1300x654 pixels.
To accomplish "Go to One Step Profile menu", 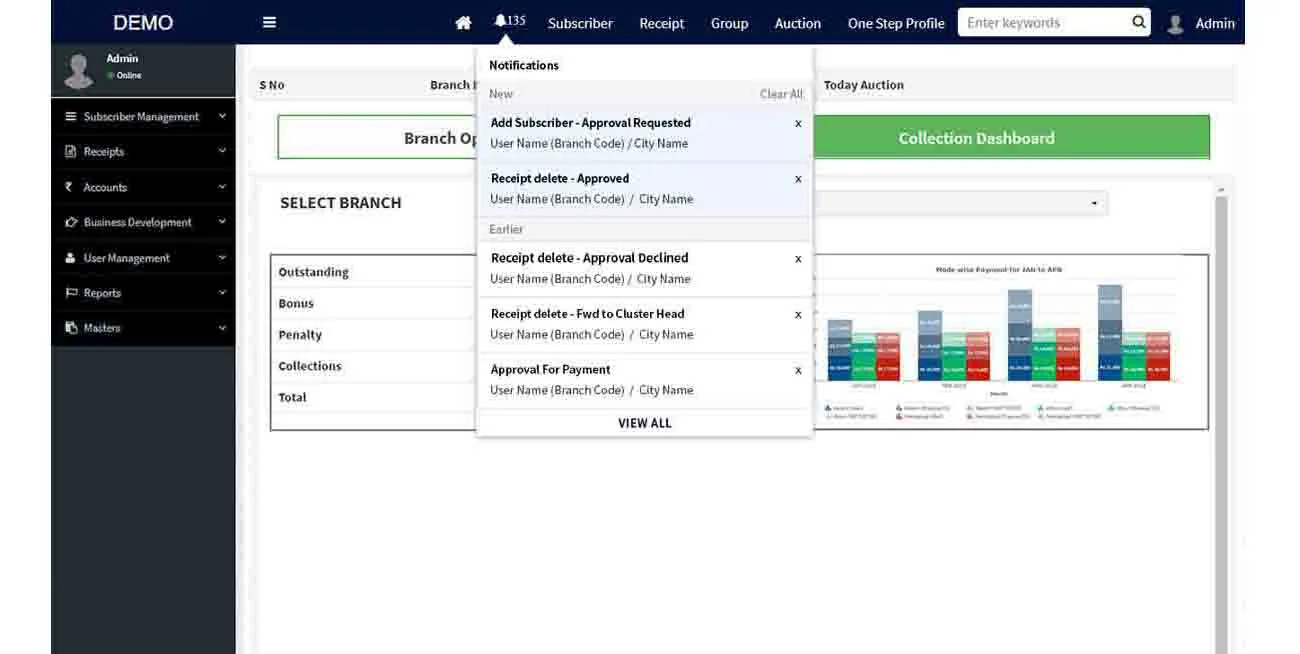I will click(895, 23).
